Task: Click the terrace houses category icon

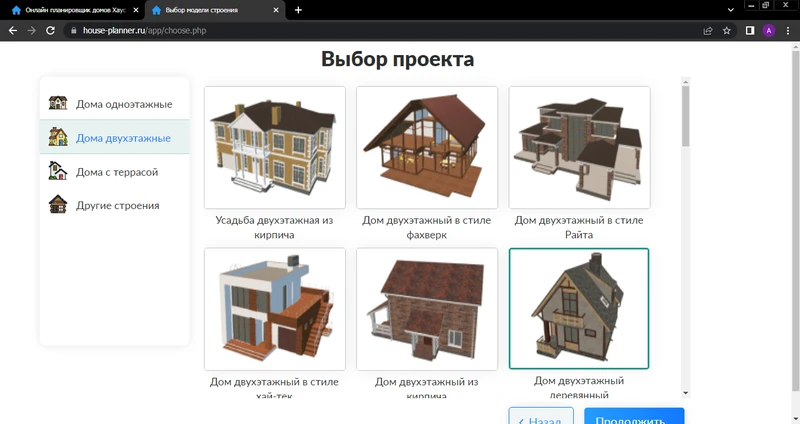Action: [x=58, y=172]
